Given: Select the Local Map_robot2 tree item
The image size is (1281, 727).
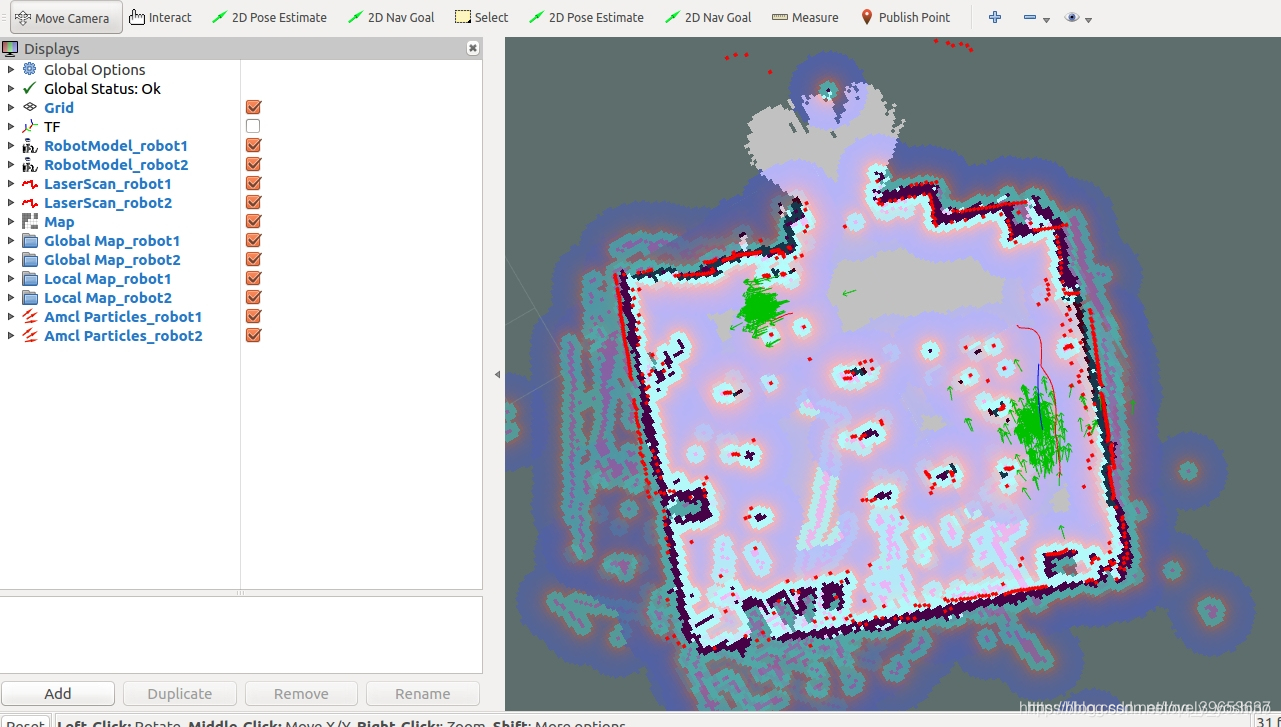Looking at the screenshot, I should (108, 297).
